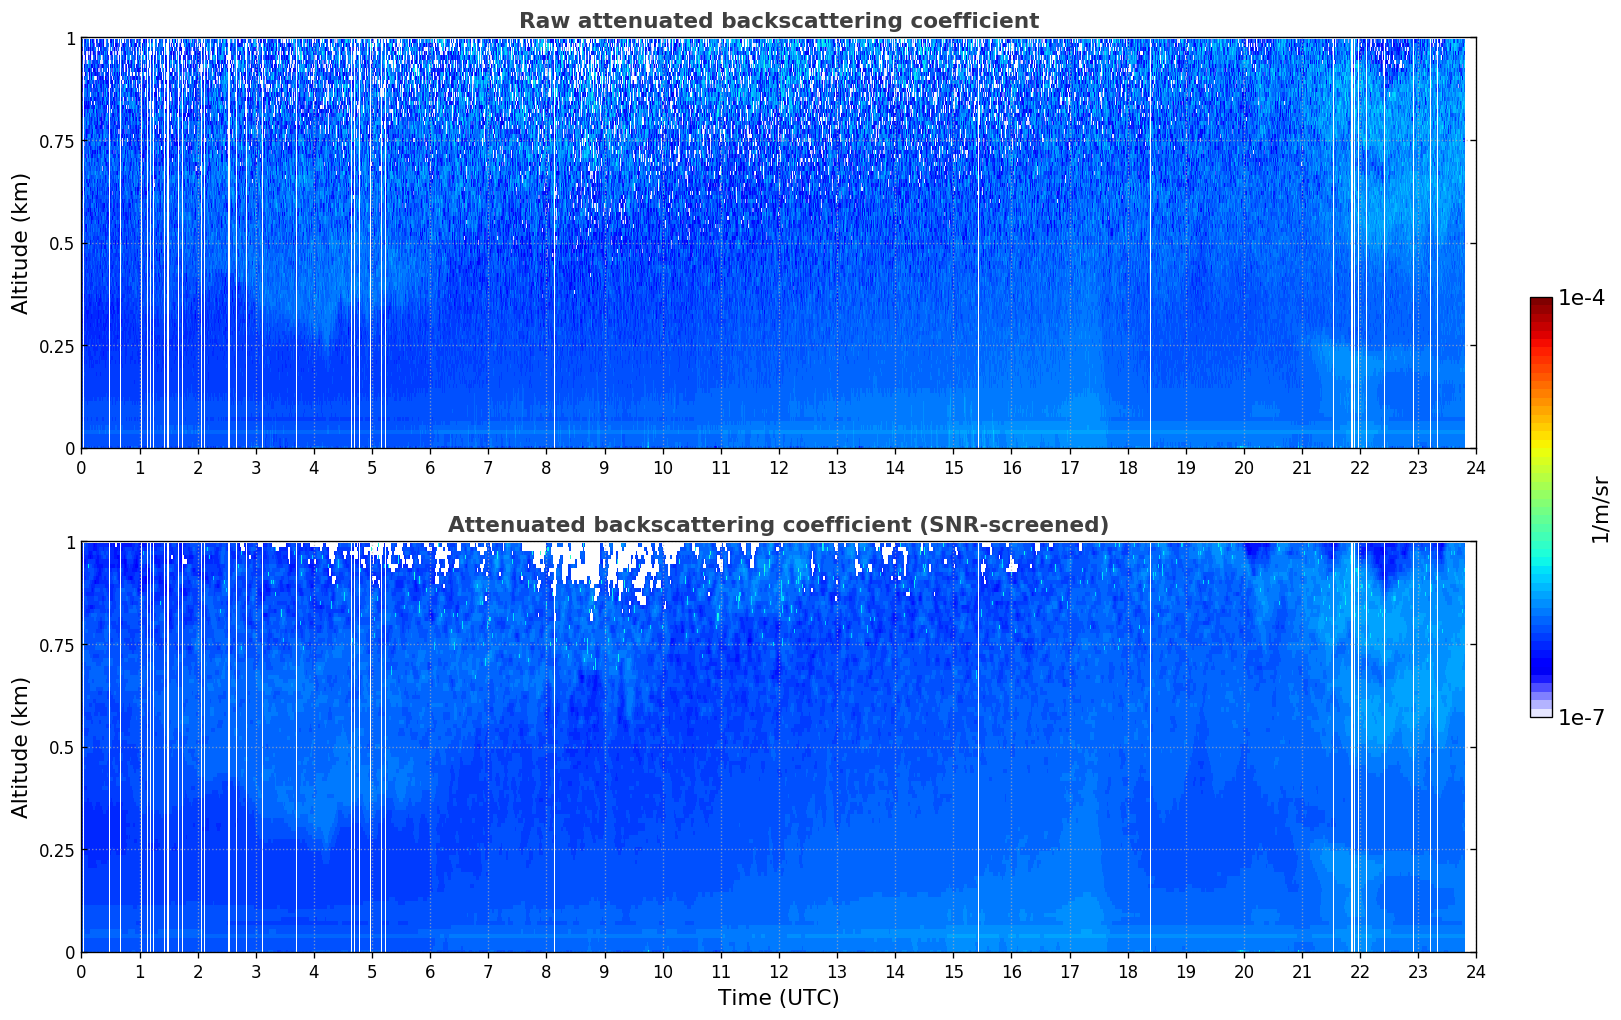
Task: Click hour '24' tick under the bottom plot
Action: click(x=1476, y=972)
